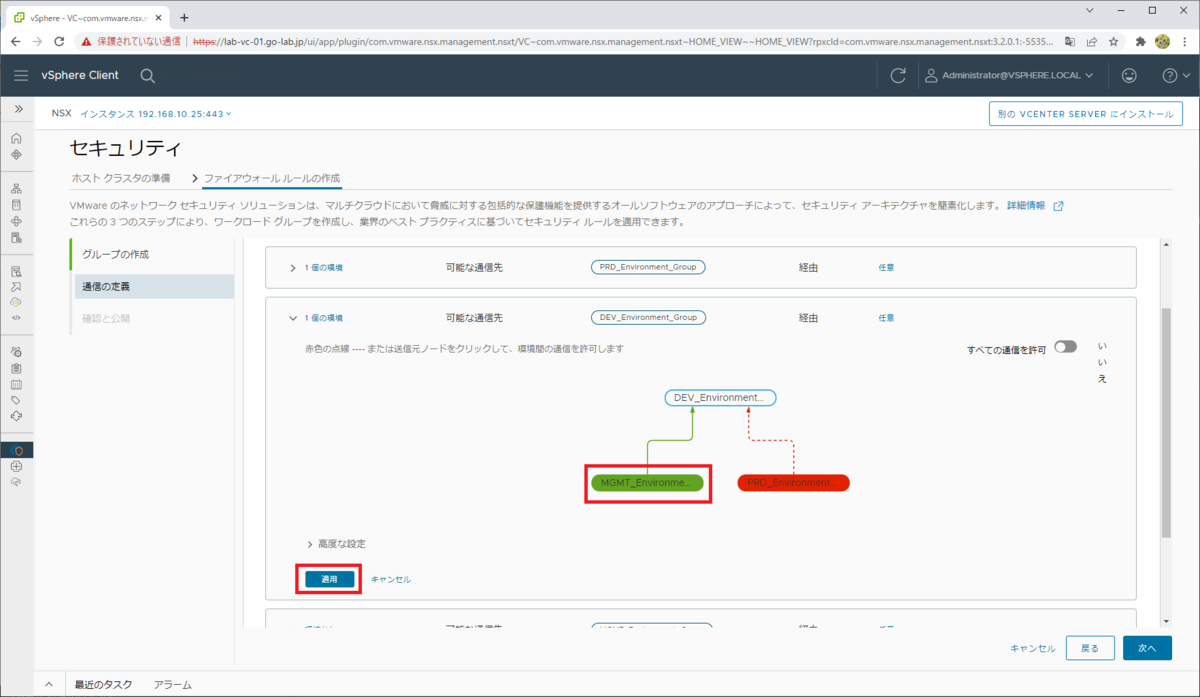Click the Chrome address bar URL
This screenshot has width=1200, height=697.
click(x=625, y=42)
